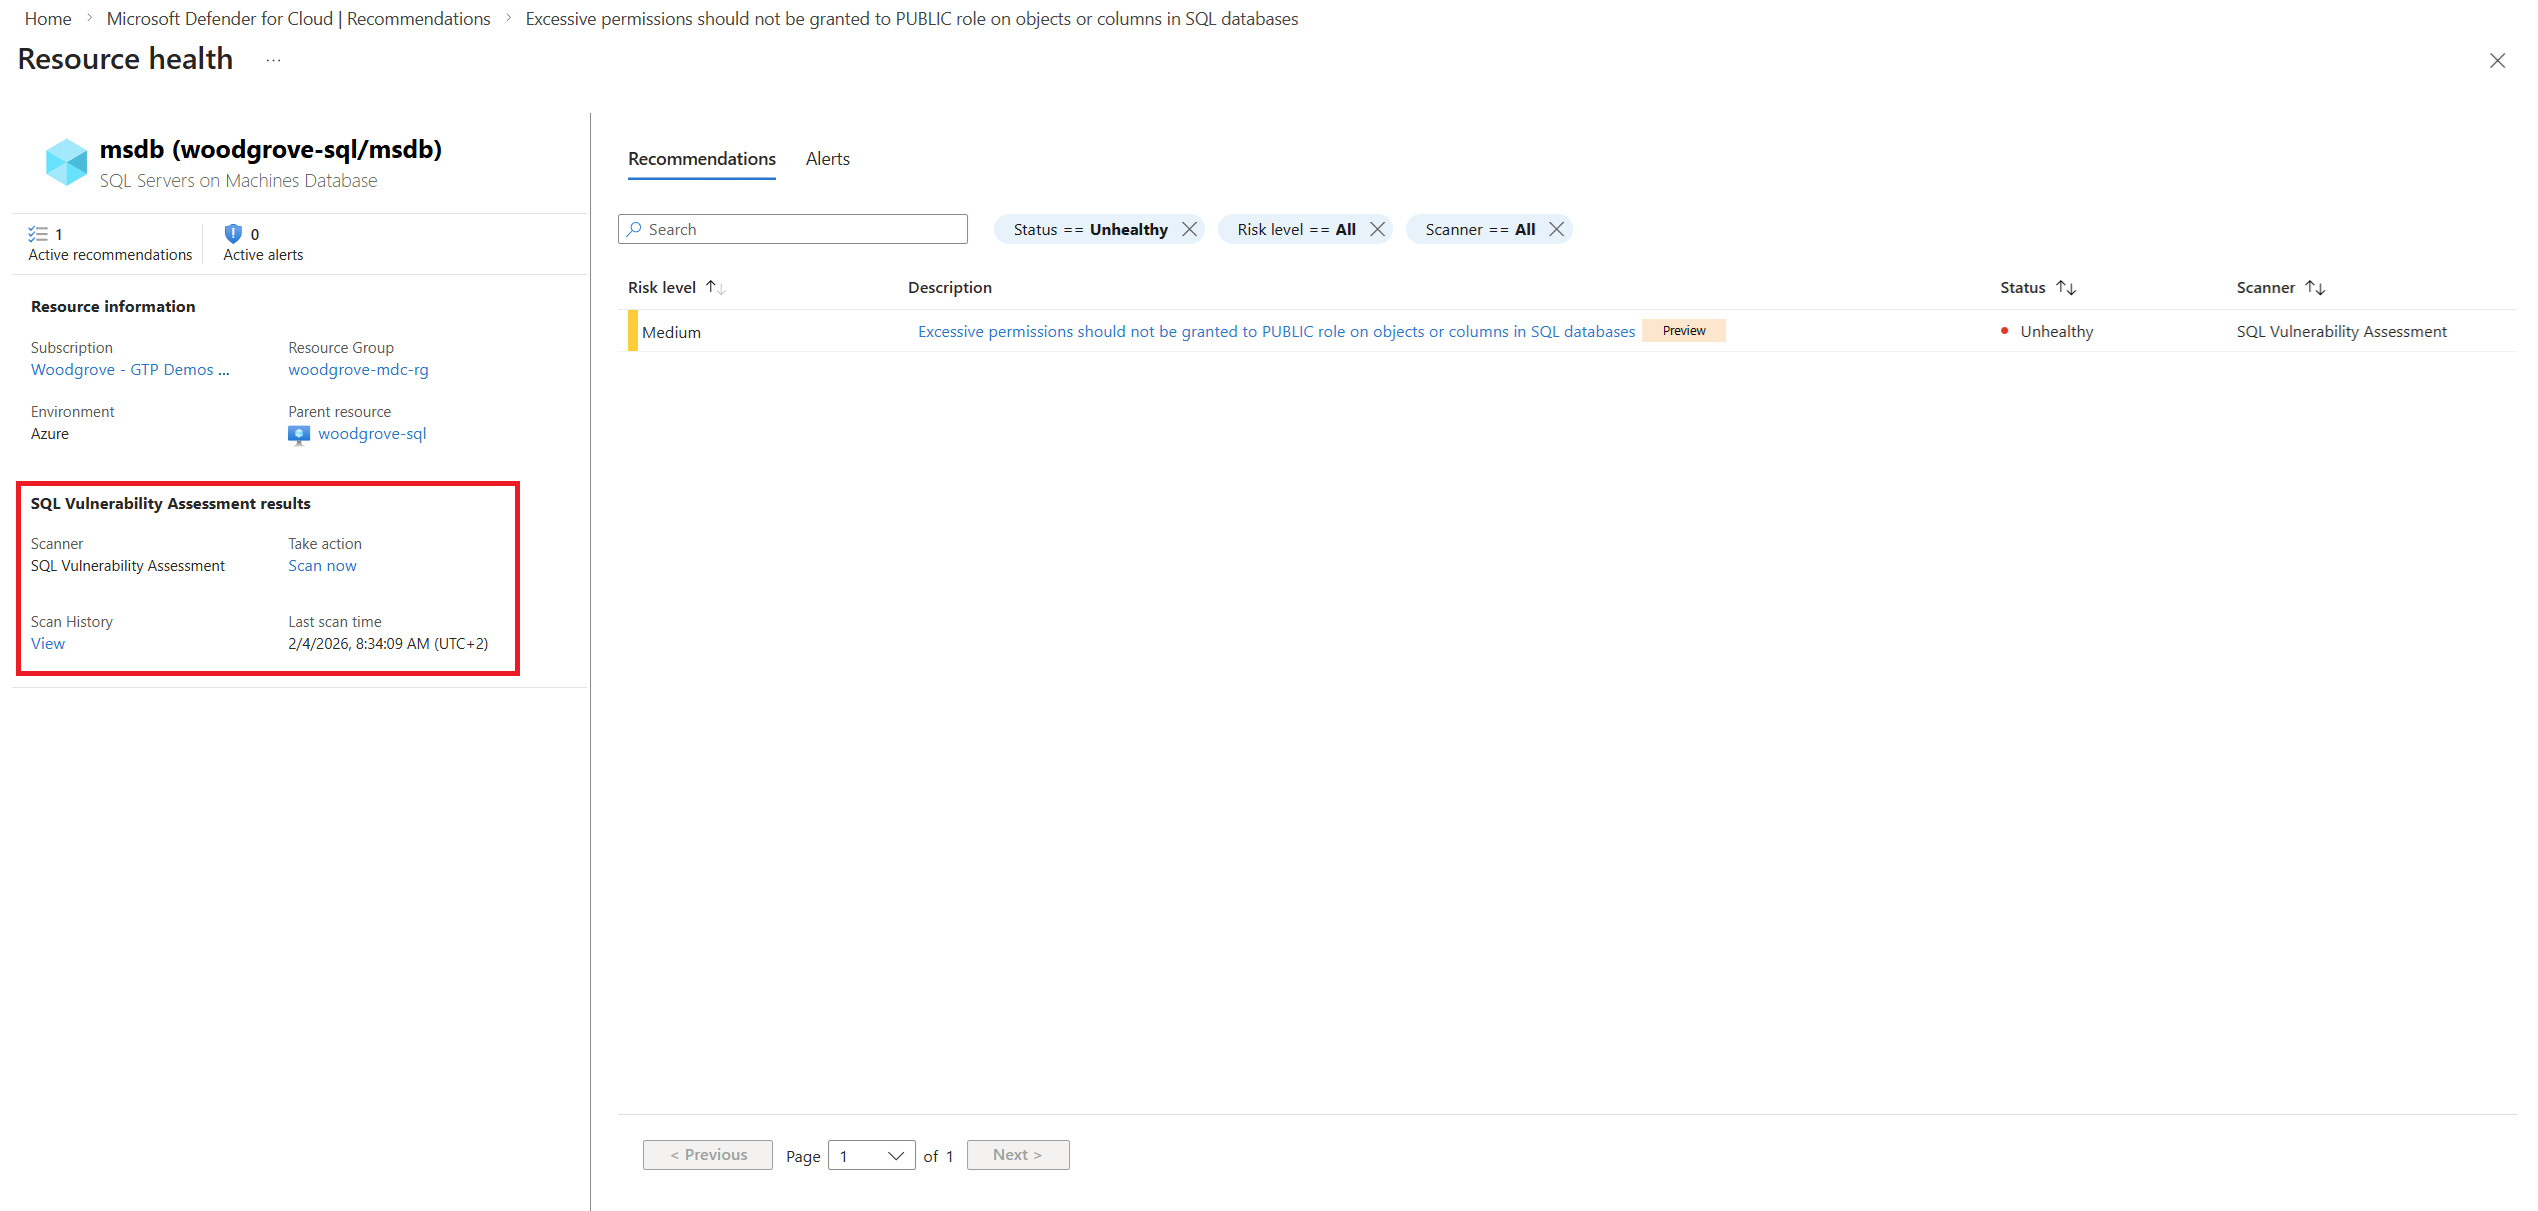Select the Recommendations tab
This screenshot has width=2538, height=1211.
coord(701,159)
